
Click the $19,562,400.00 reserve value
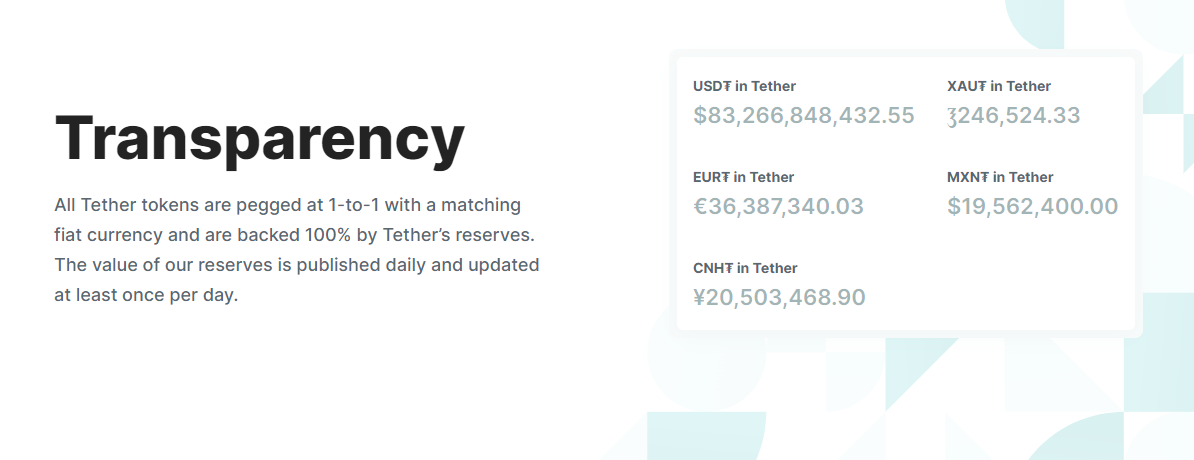tap(1032, 206)
